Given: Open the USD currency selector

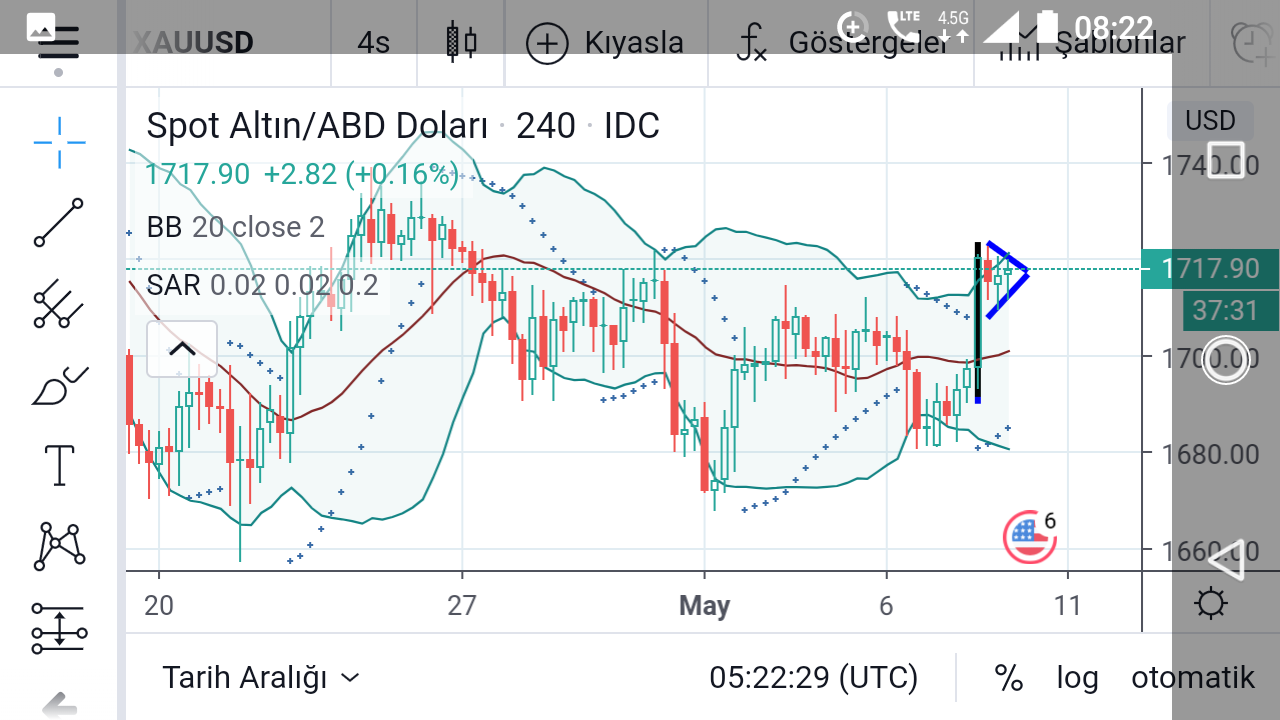Looking at the screenshot, I should pos(1210,121).
